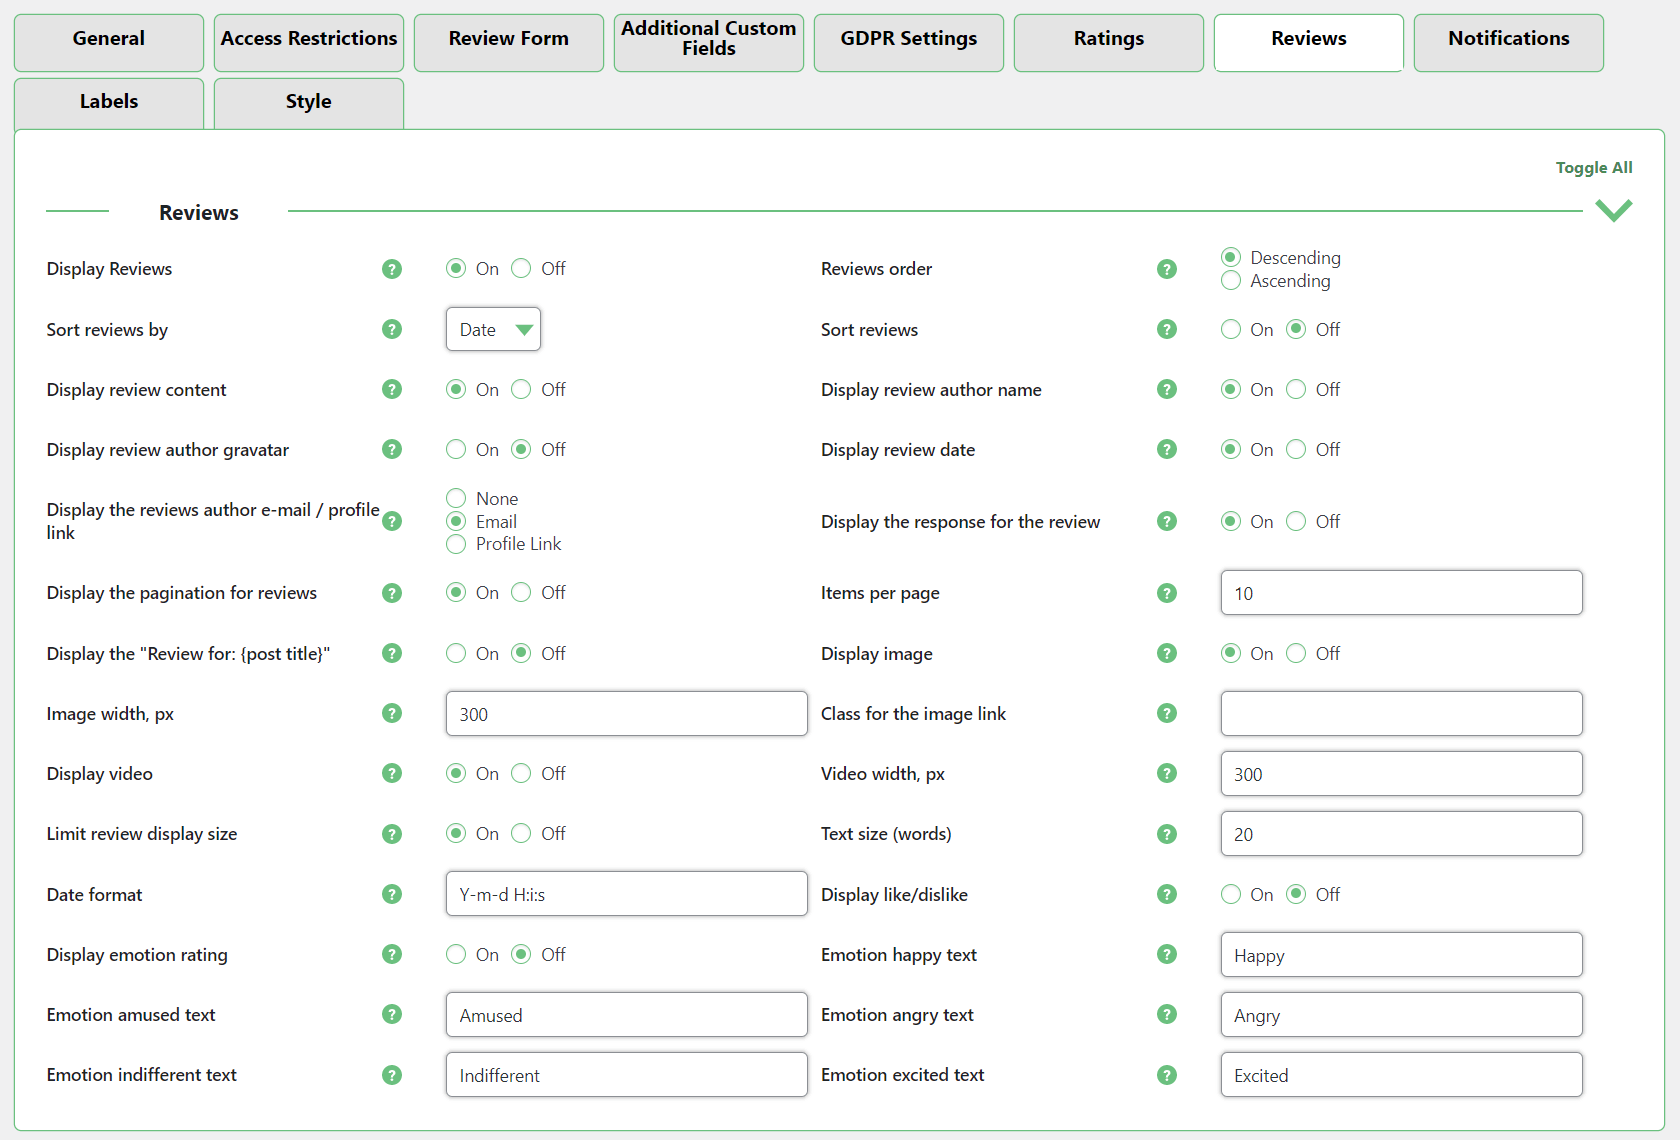Show help for Items per page
Image resolution: width=1680 pixels, height=1140 pixels.
(x=1166, y=593)
